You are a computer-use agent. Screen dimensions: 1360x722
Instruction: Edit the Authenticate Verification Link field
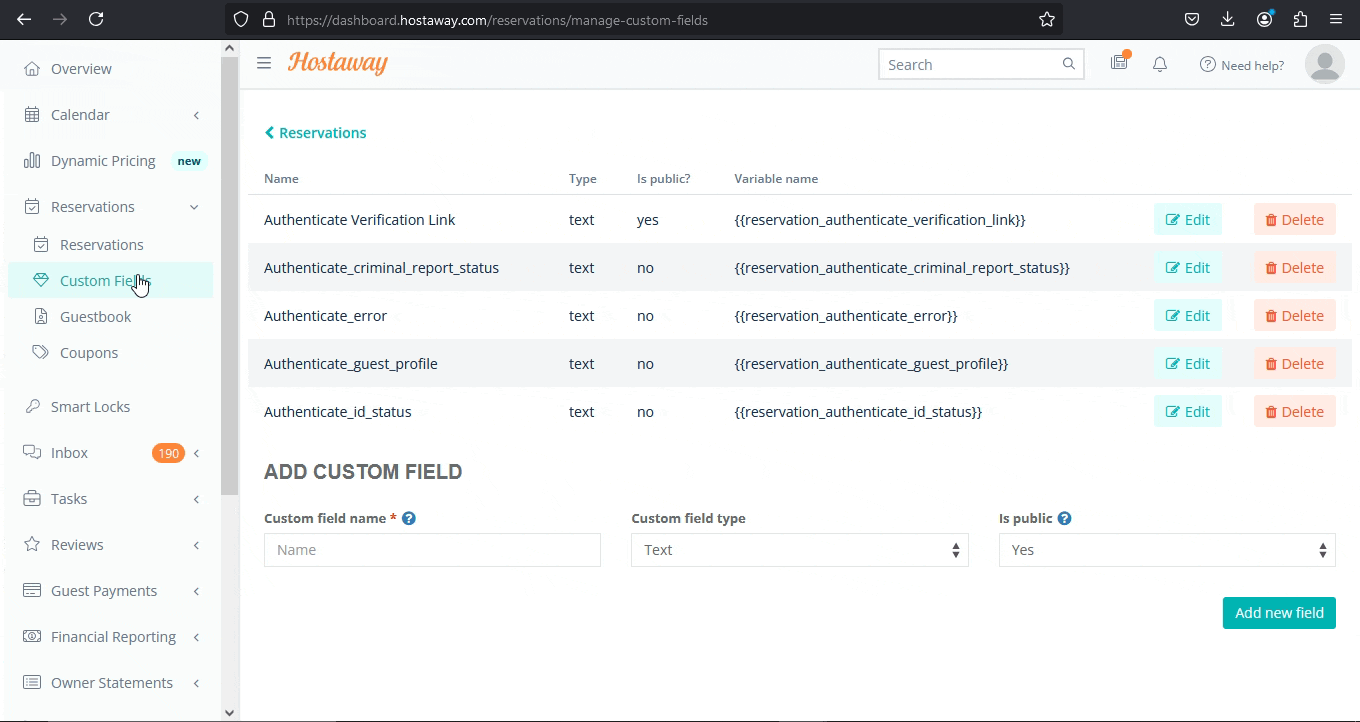1187,219
